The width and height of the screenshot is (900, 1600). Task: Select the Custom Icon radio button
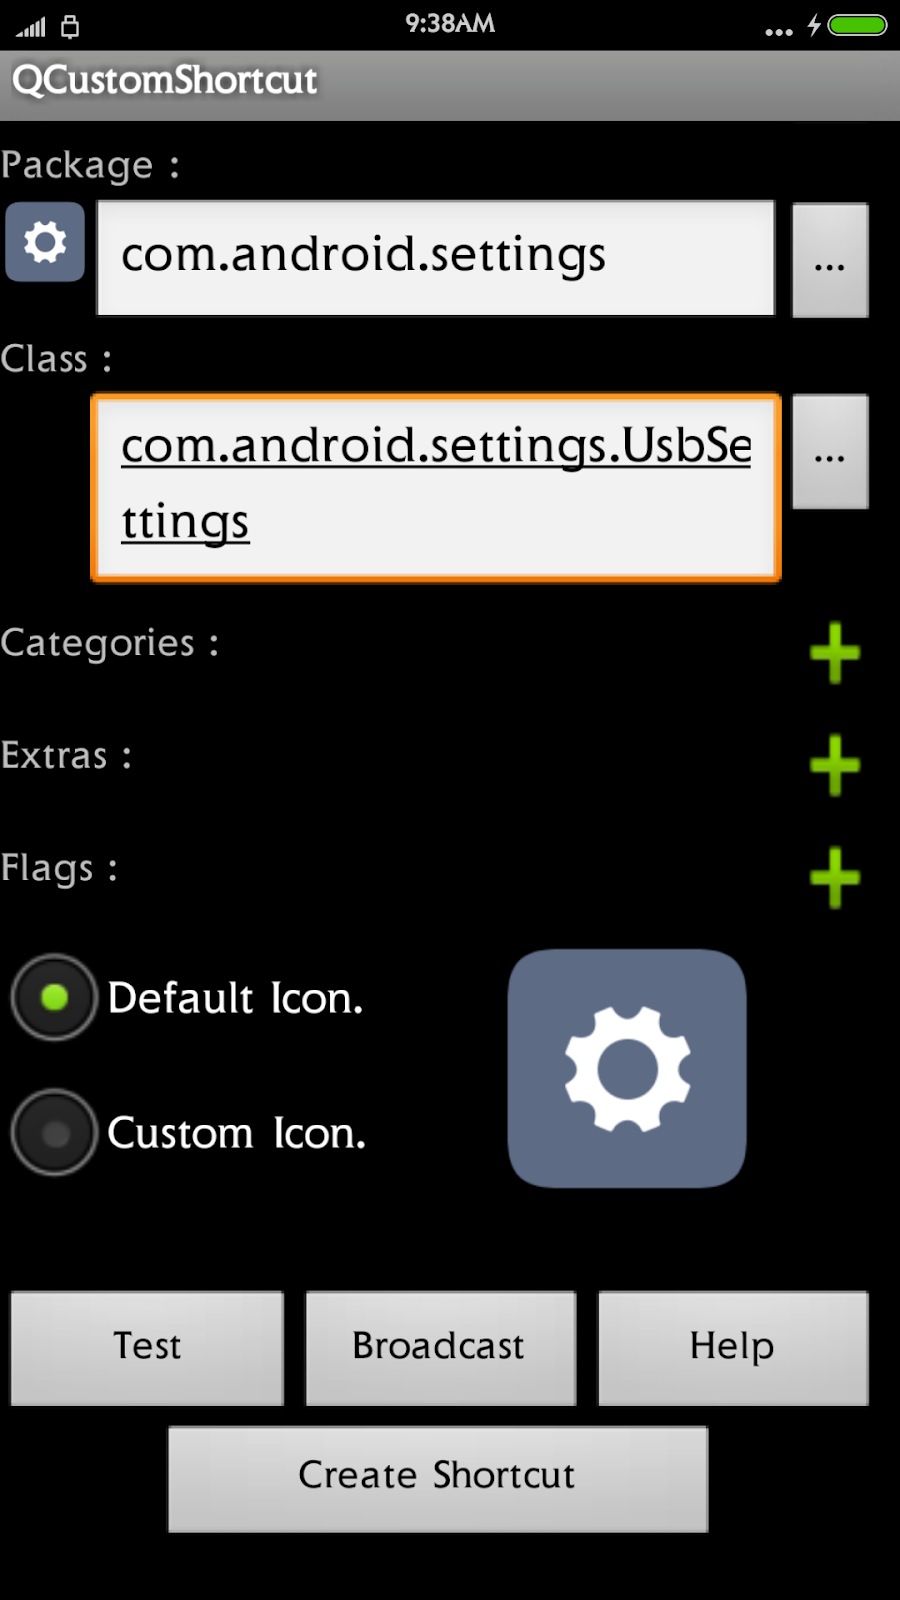click(53, 1132)
